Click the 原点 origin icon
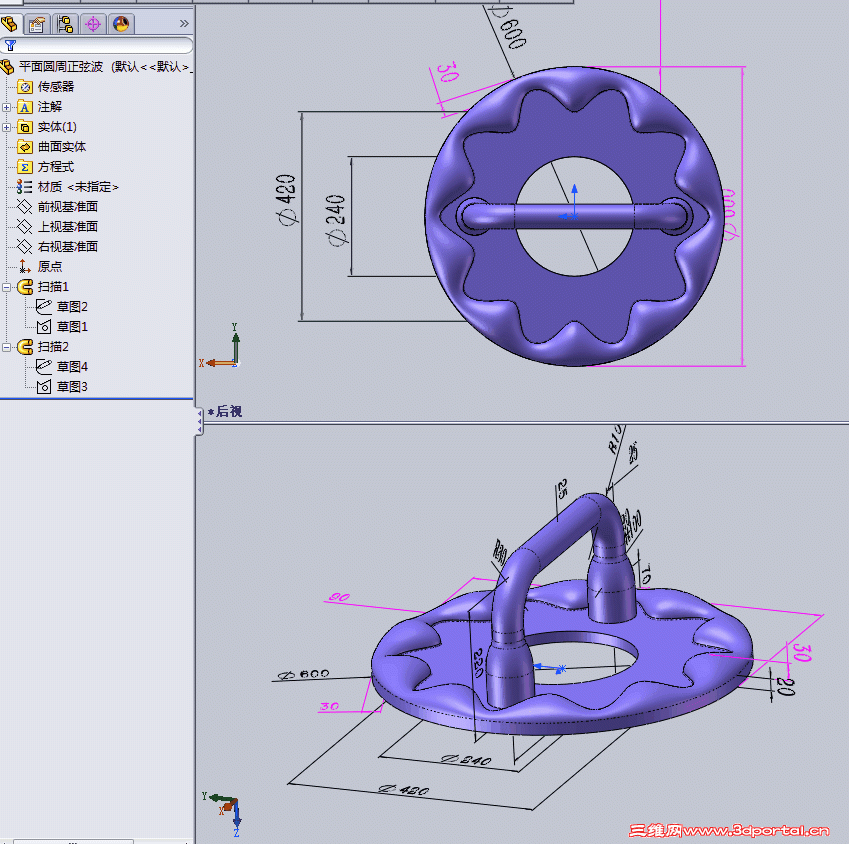The height and width of the screenshot is (844, 849). (x=24, y=266)
